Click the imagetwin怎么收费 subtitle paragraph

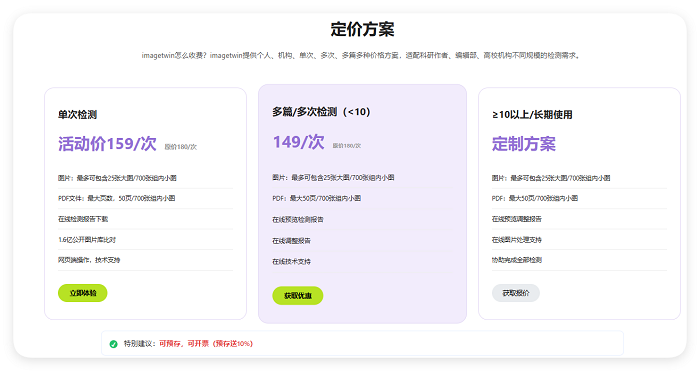point(361,56)
